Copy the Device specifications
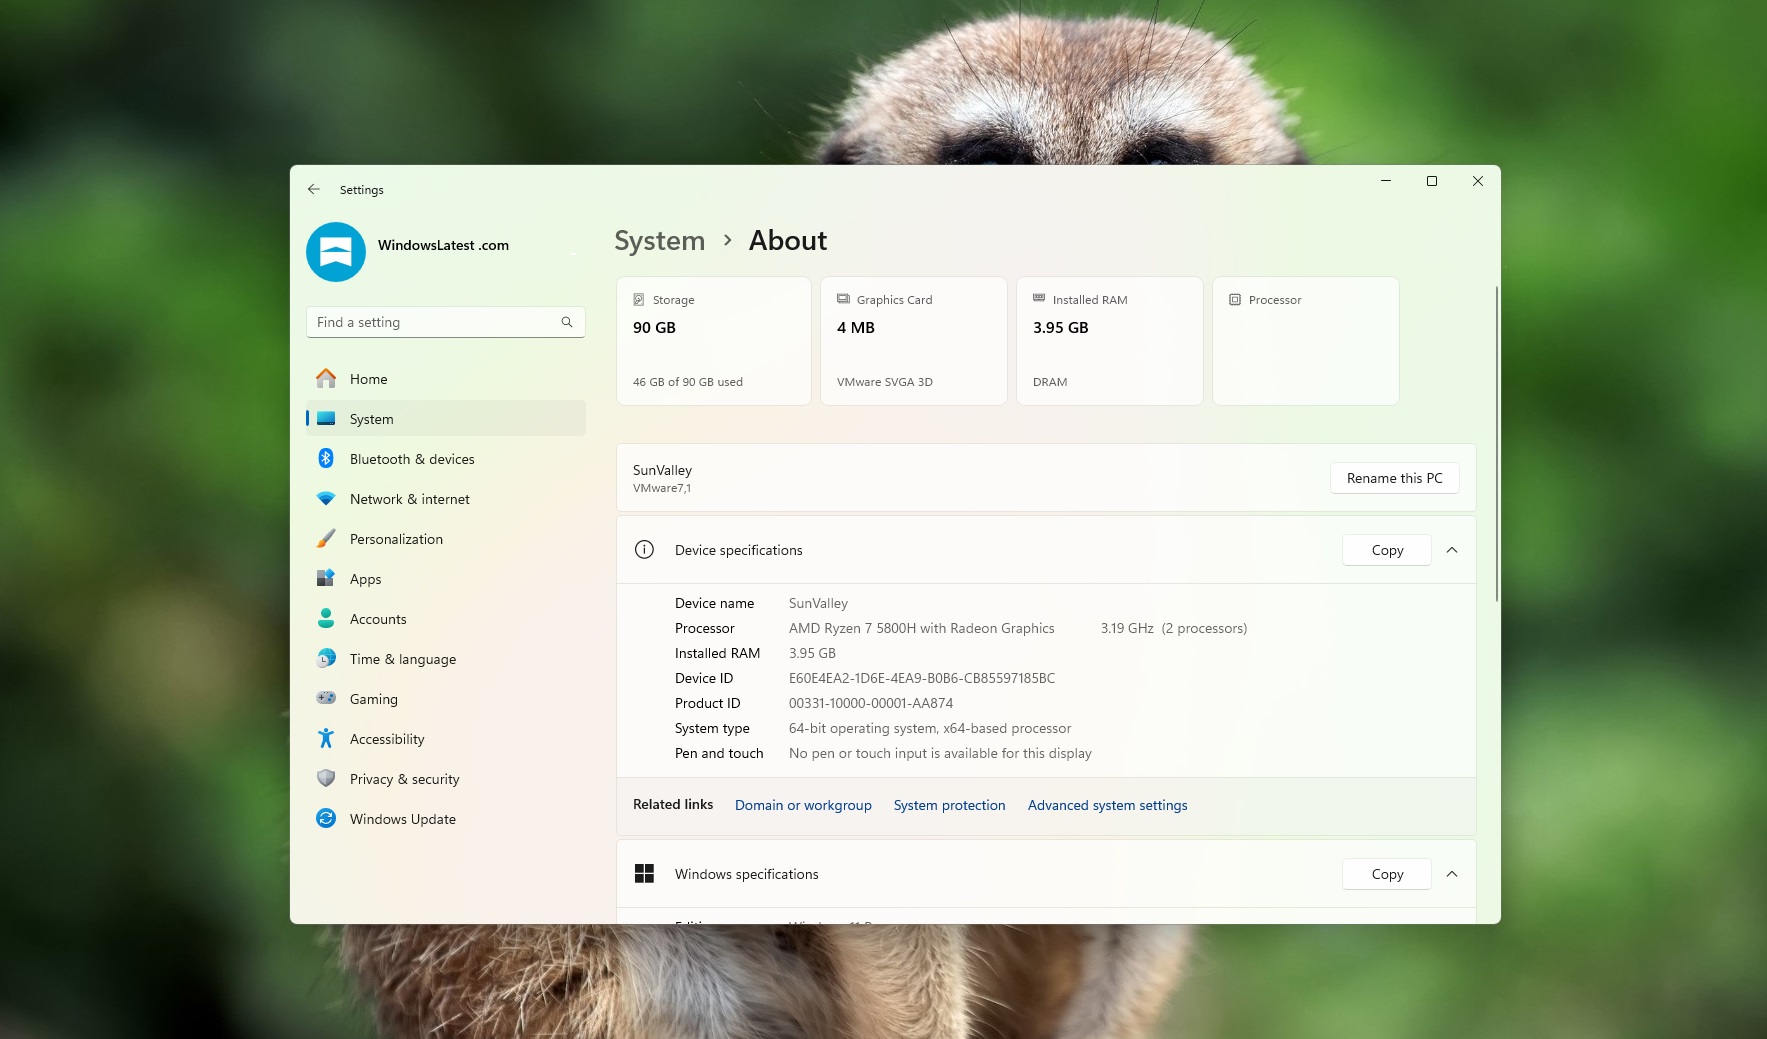The width and height of the screenshot is (1767, 1039). (1386, 549)
